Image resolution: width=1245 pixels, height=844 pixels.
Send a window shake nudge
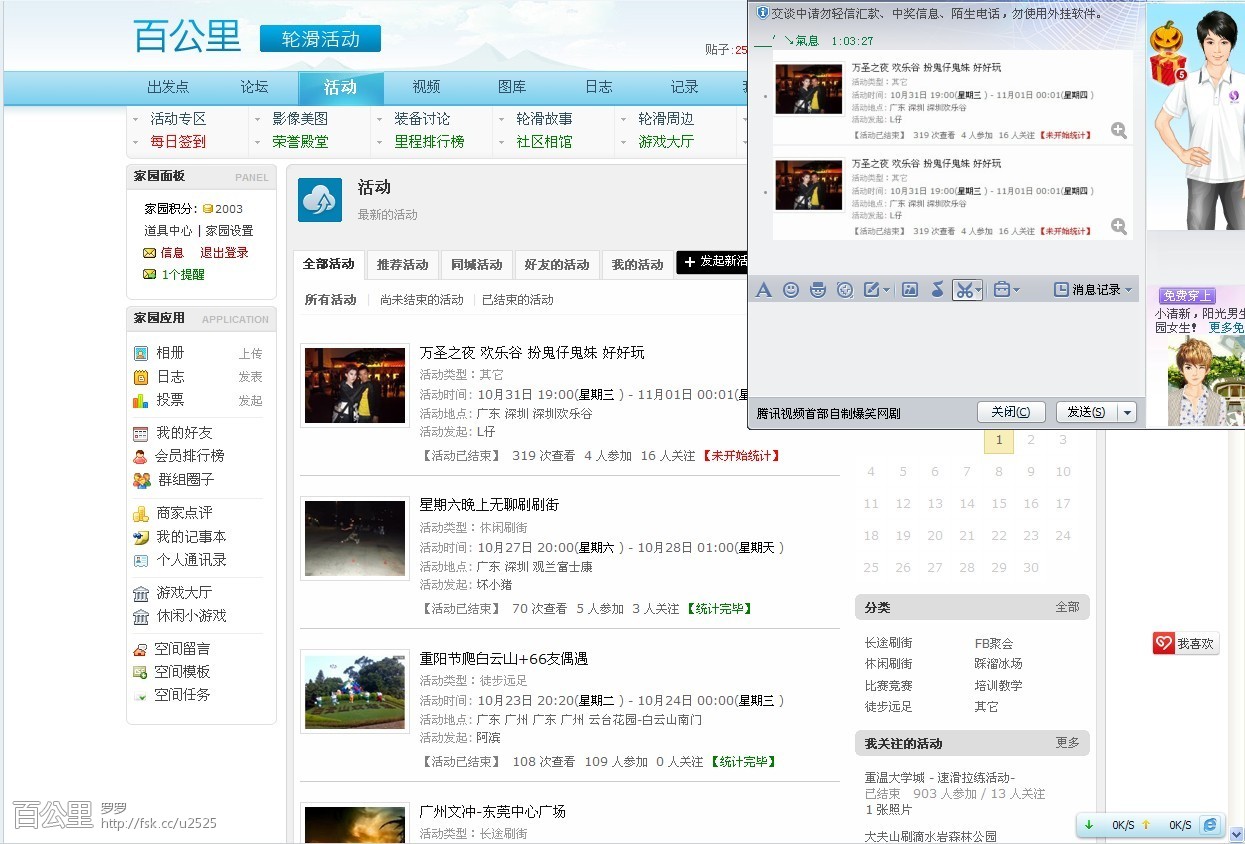pyautogui.click(x=845, y=290)
